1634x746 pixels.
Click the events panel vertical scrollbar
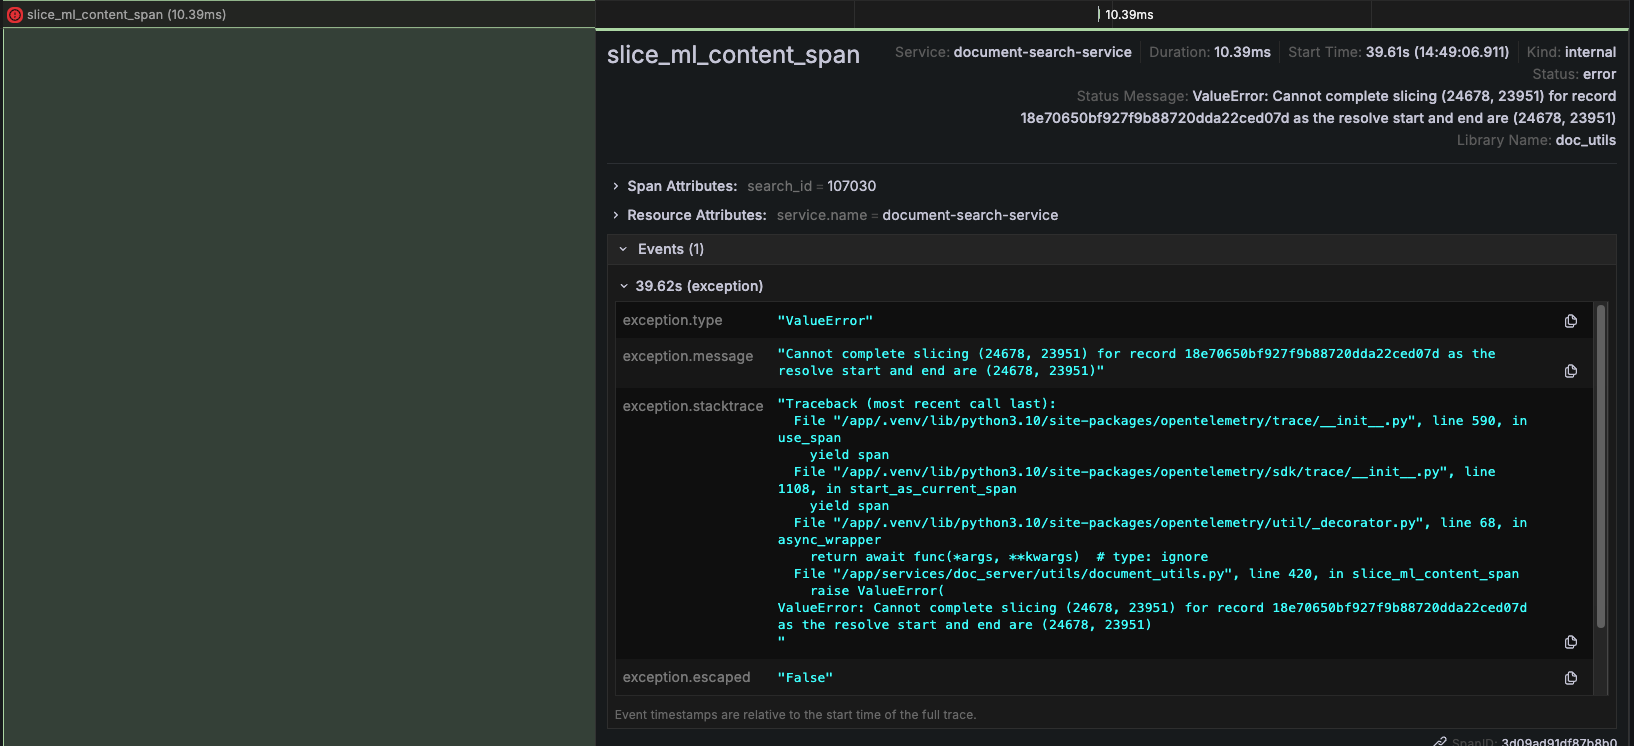tap(1600, 466)
